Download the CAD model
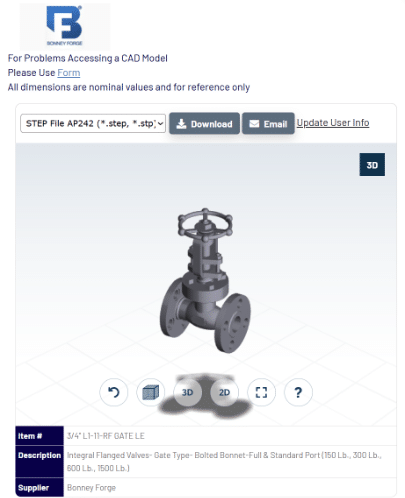This screenshot has height=498, width=405. [204, 124]
